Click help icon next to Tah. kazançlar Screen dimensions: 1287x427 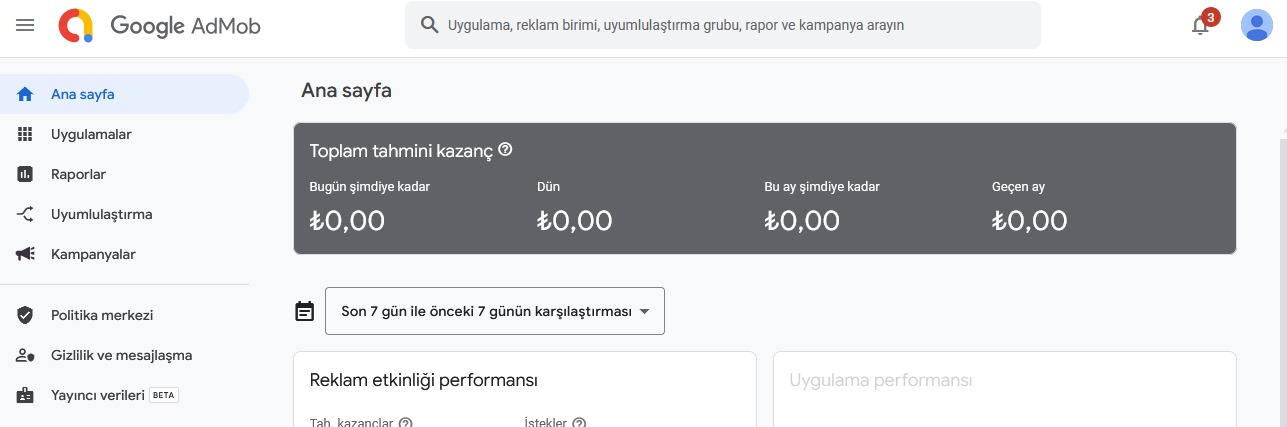406,423
